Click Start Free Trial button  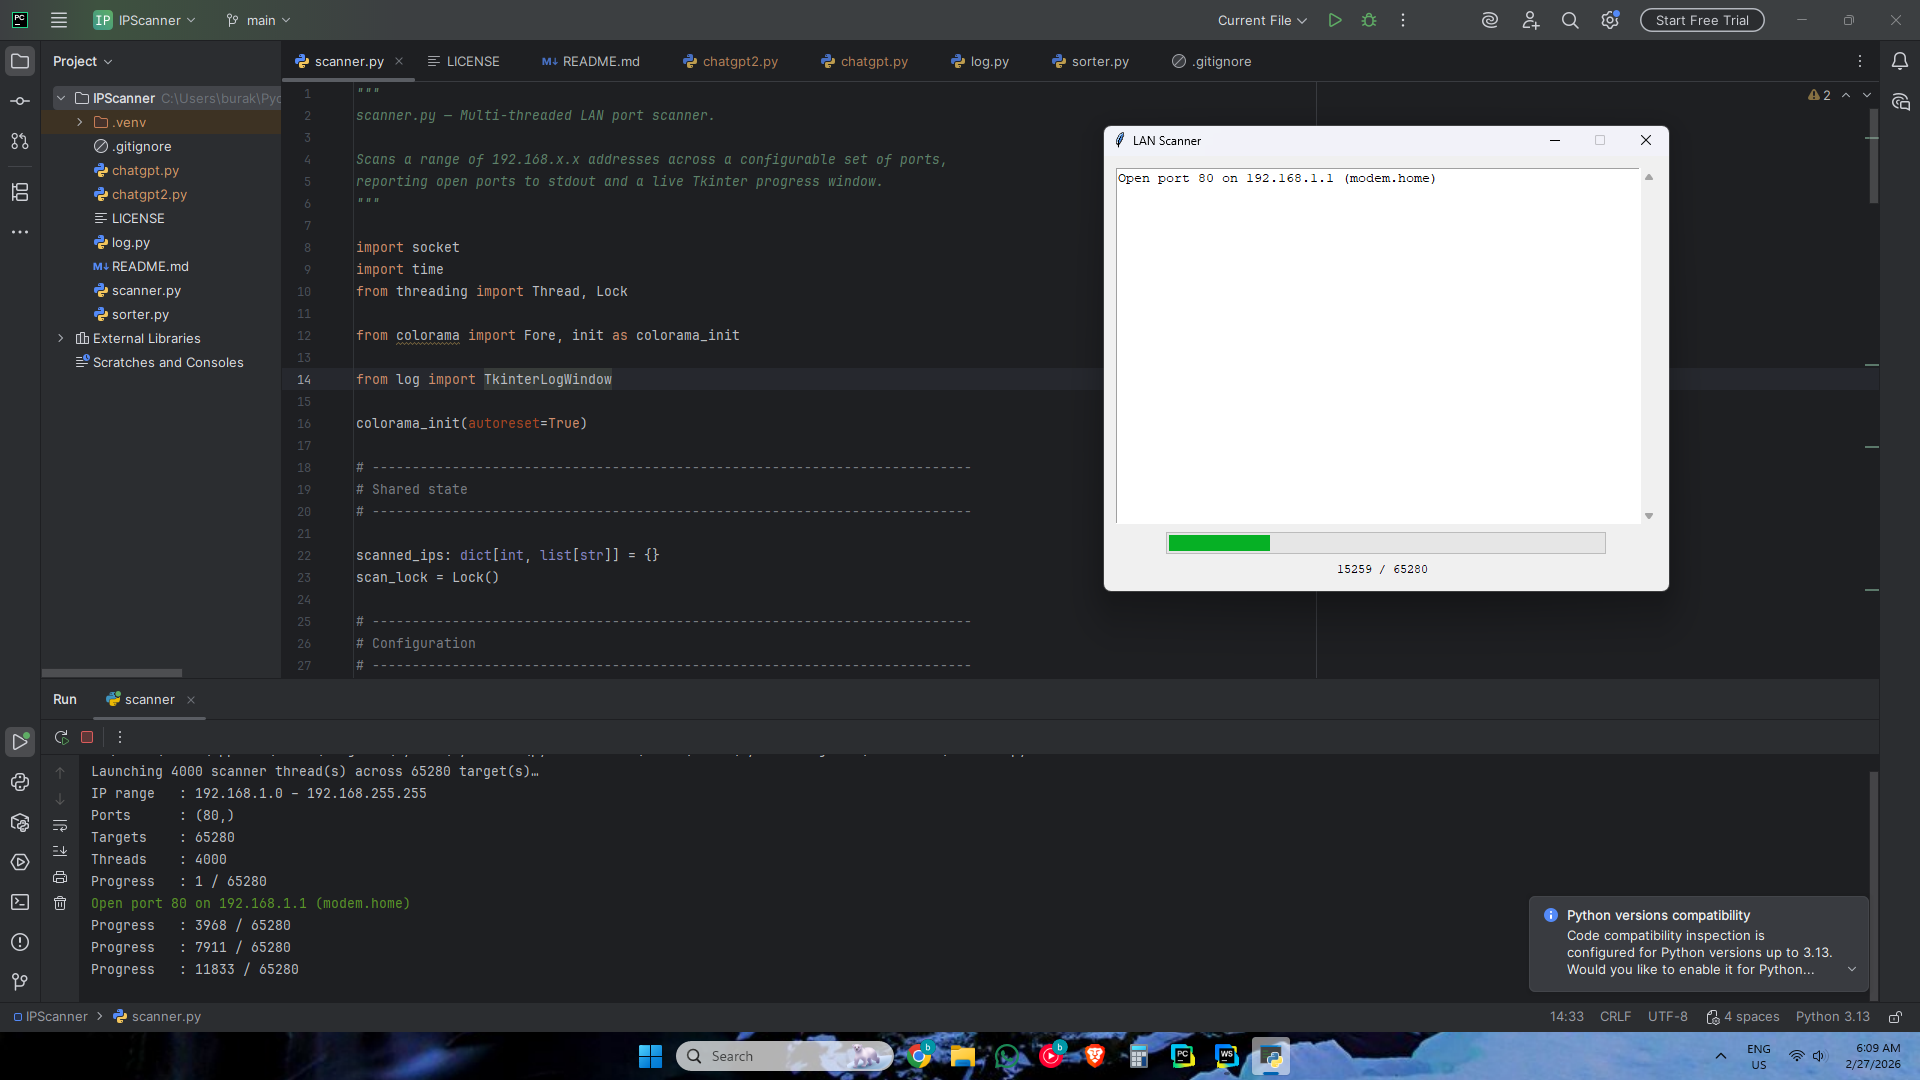[1702, 20]
